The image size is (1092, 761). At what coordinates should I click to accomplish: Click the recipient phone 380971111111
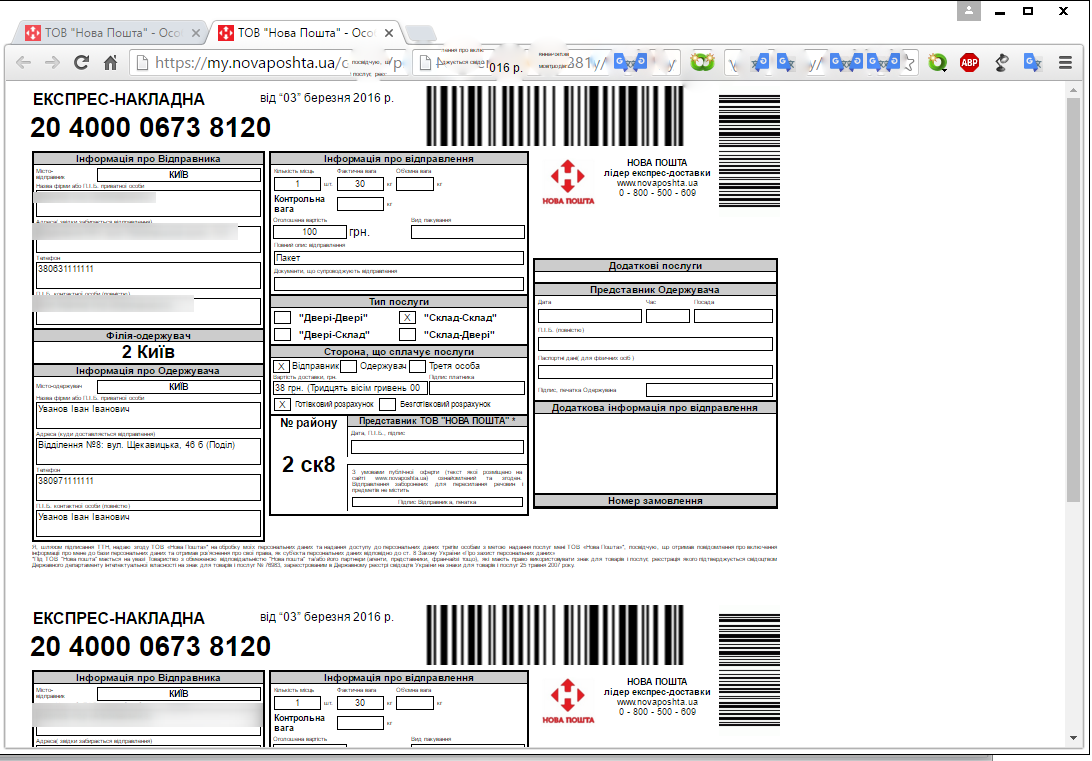tap(65, 481)
